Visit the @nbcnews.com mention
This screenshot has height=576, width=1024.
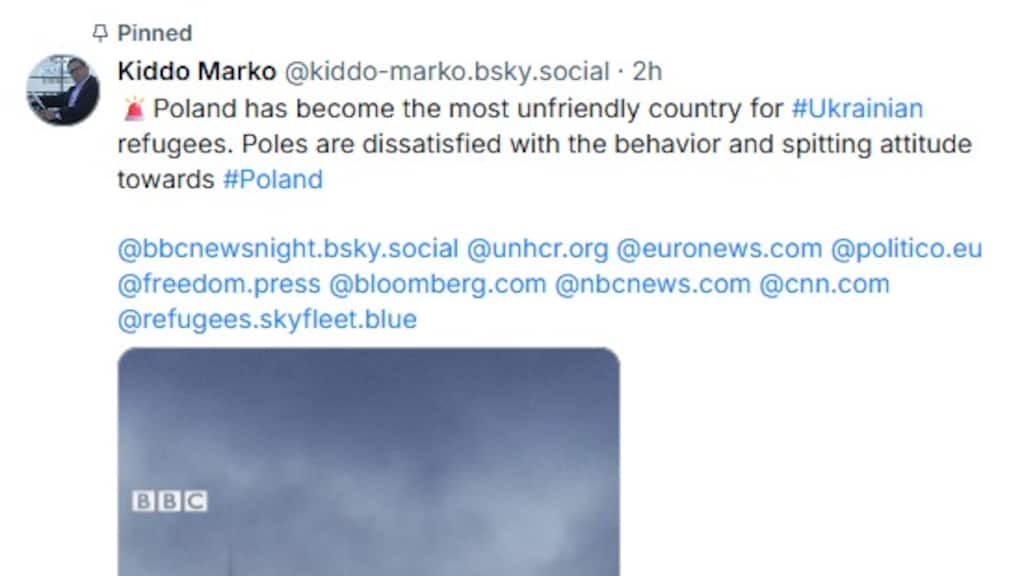(652, 284)
